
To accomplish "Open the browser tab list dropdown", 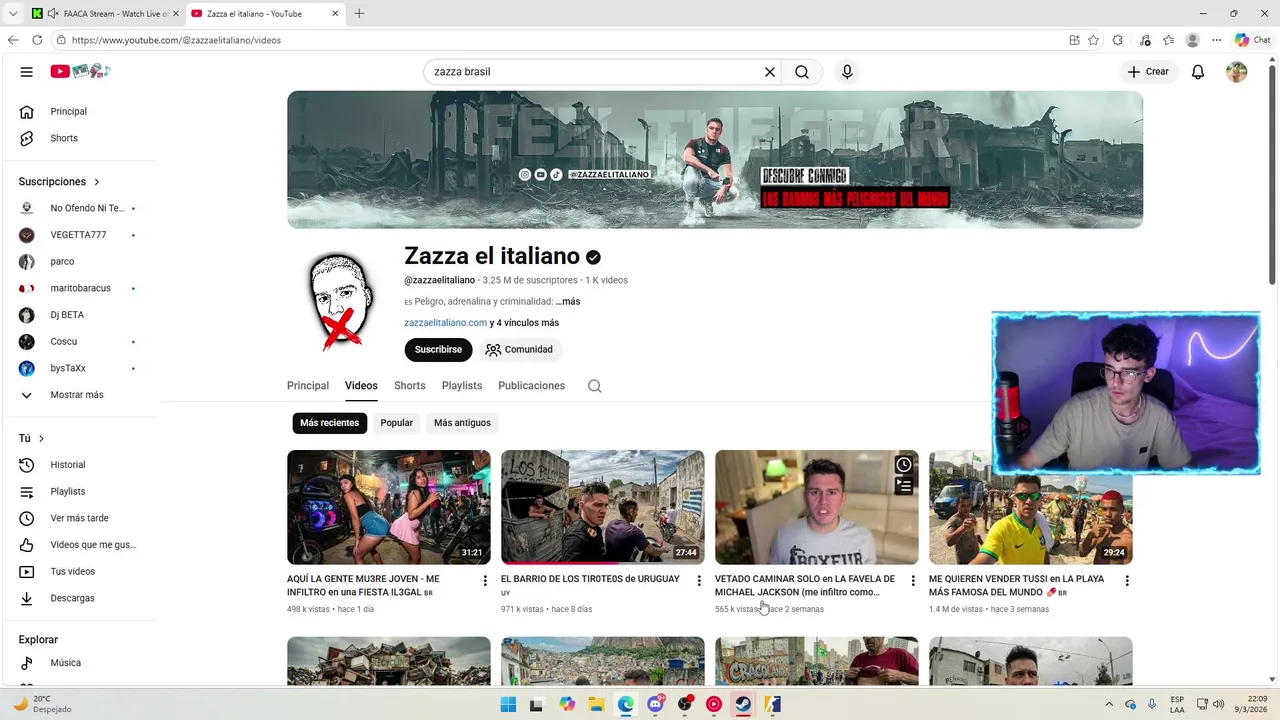I will [13, 13].
